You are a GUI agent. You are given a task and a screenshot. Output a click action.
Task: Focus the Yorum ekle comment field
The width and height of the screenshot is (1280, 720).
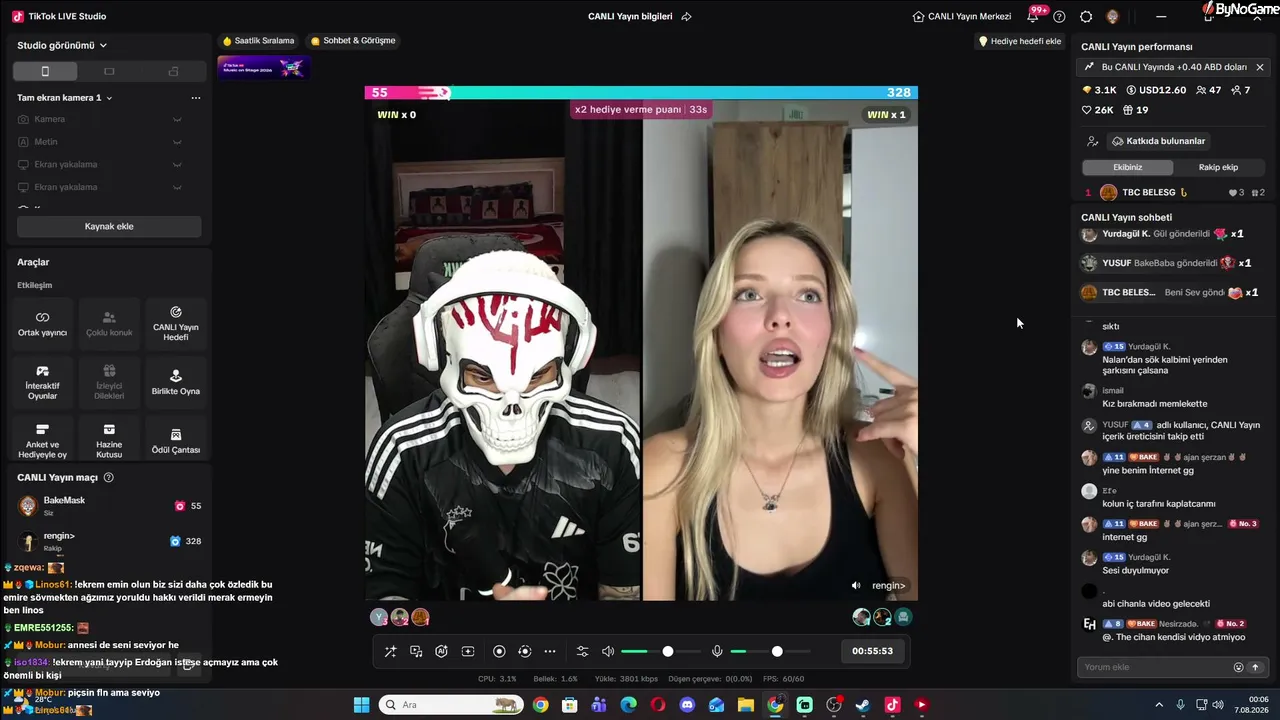[1155, 667]
